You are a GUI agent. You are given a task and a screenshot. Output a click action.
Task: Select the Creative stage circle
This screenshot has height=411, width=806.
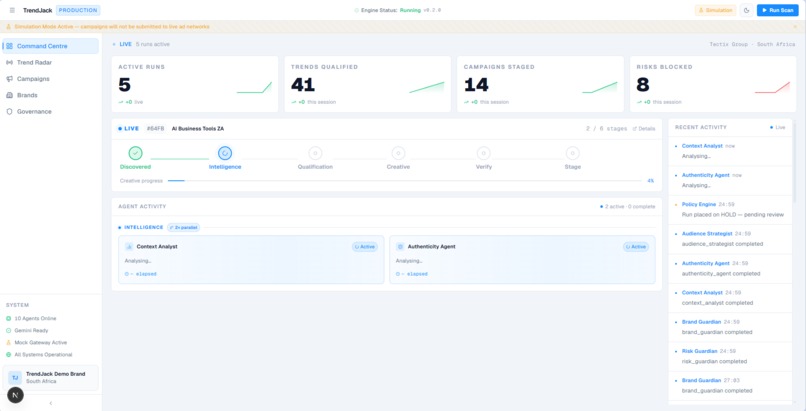click(x=398, y=153)
